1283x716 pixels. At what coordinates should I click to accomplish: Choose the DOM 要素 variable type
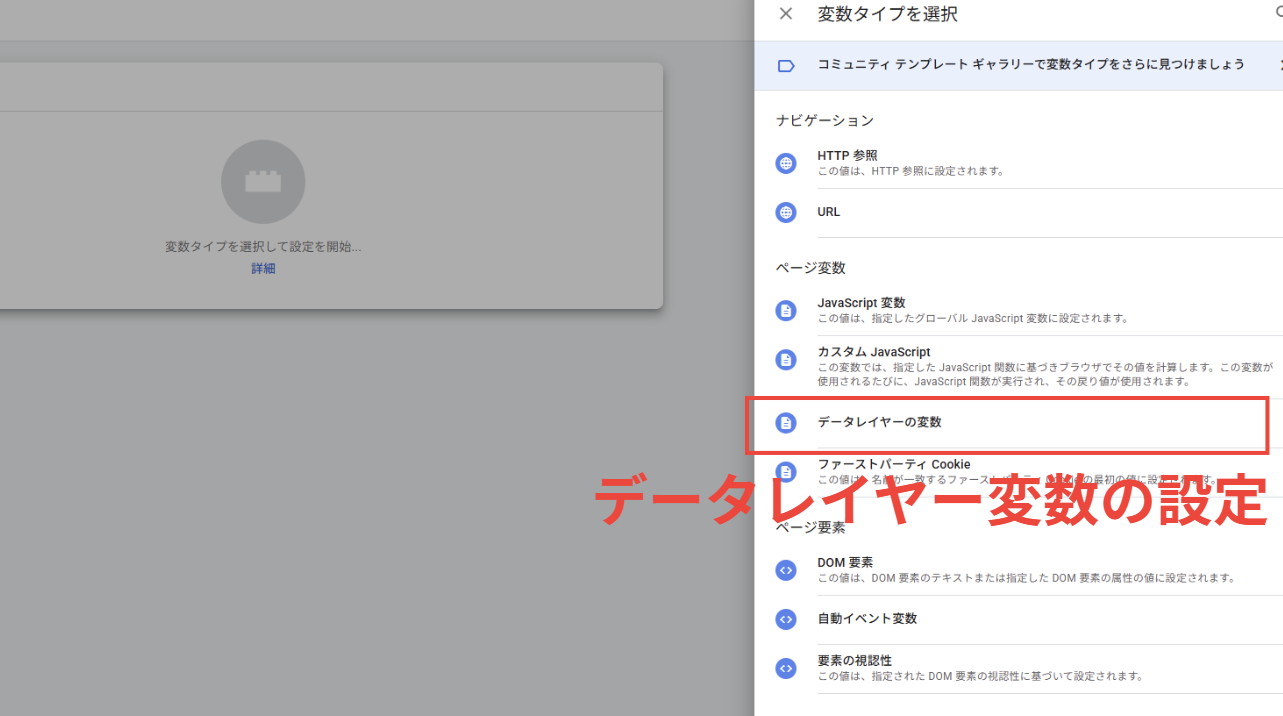tap(1029, 570)
